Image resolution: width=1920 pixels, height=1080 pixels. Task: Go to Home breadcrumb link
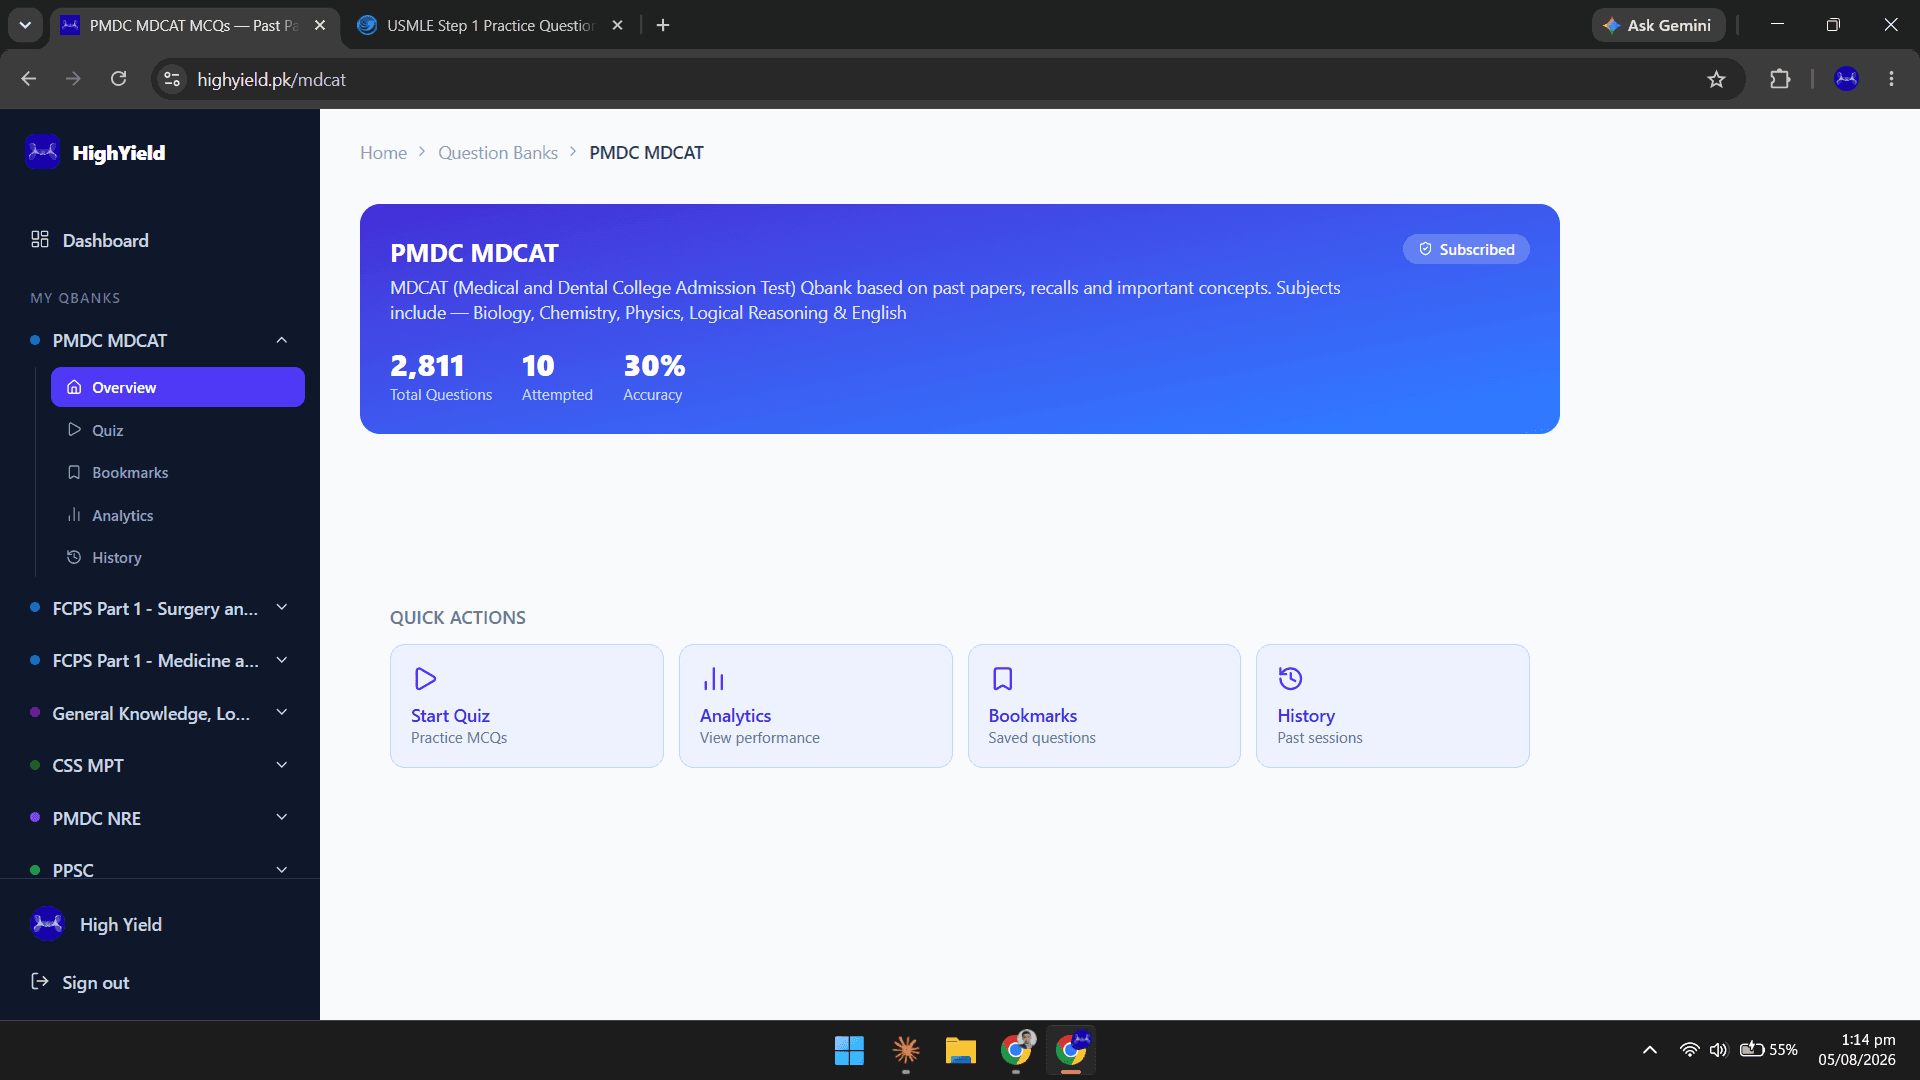tap(383, 152)
